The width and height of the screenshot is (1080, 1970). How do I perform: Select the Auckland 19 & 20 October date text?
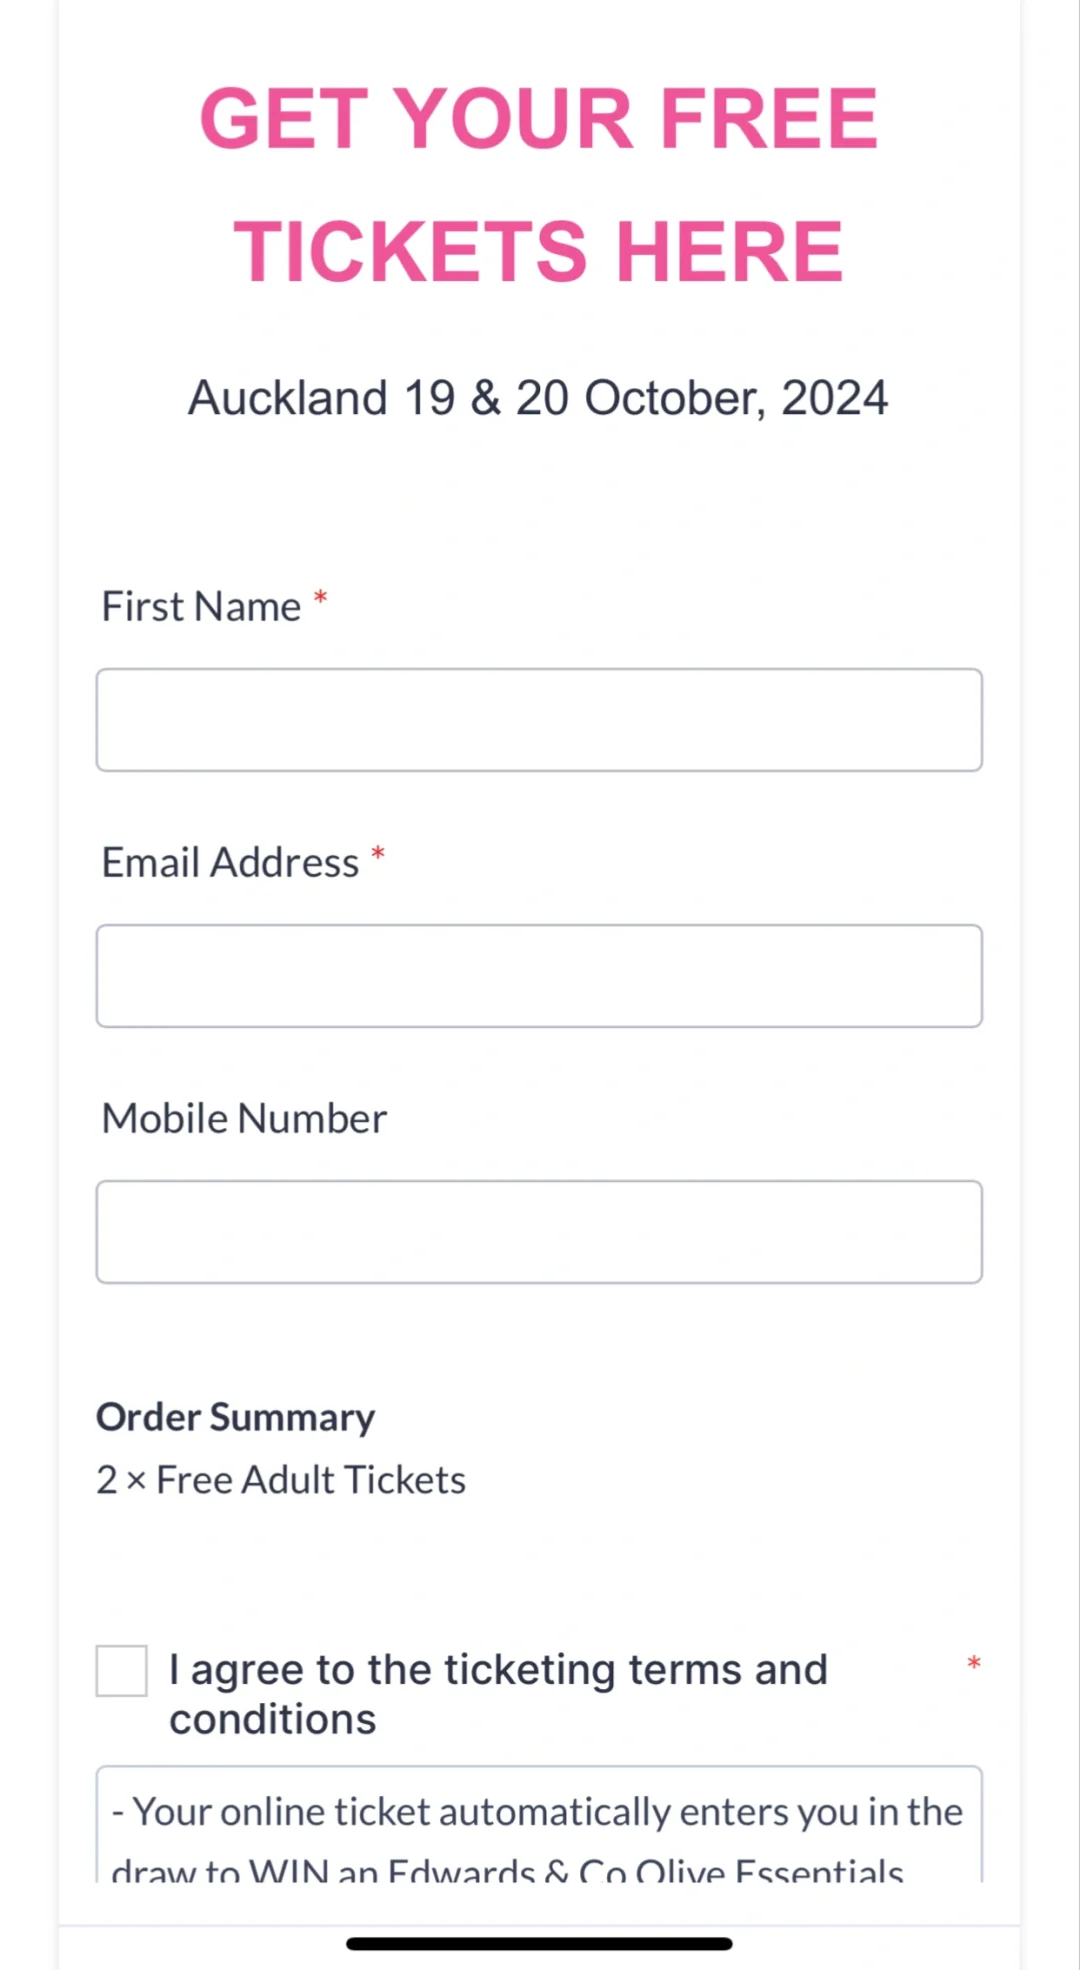538,398
